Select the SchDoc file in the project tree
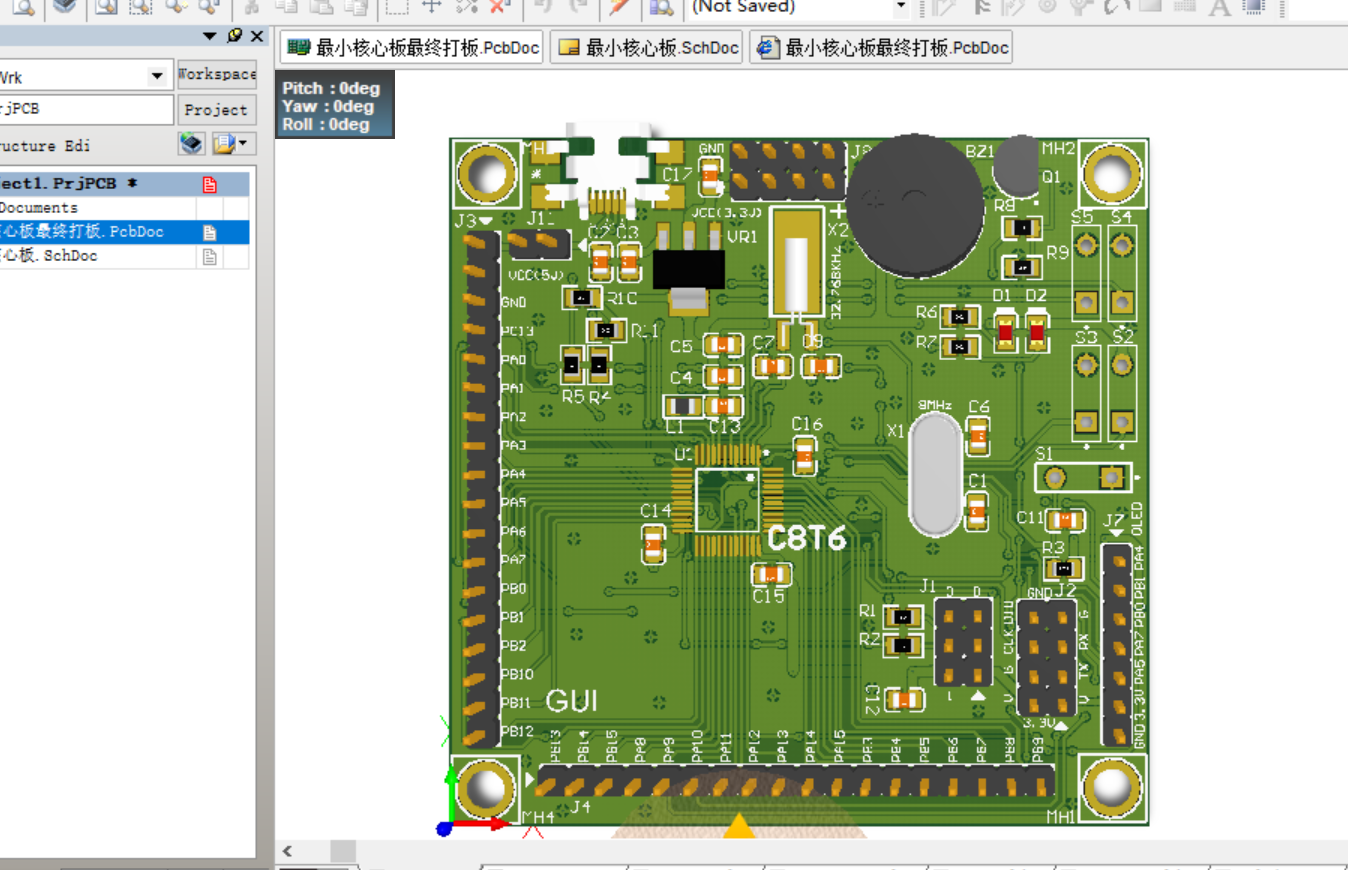The height and width of the screenshot is (870, 1348). click(x=48, y=256)
